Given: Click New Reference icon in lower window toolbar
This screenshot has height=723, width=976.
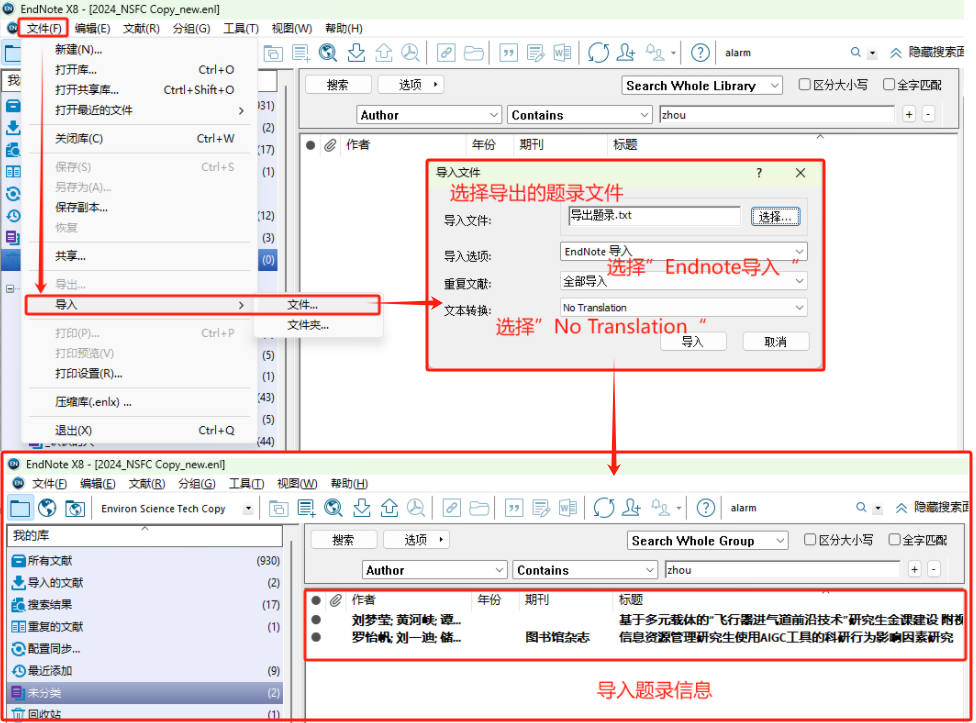Looking at the screenshot, I should tap(306, 508).
